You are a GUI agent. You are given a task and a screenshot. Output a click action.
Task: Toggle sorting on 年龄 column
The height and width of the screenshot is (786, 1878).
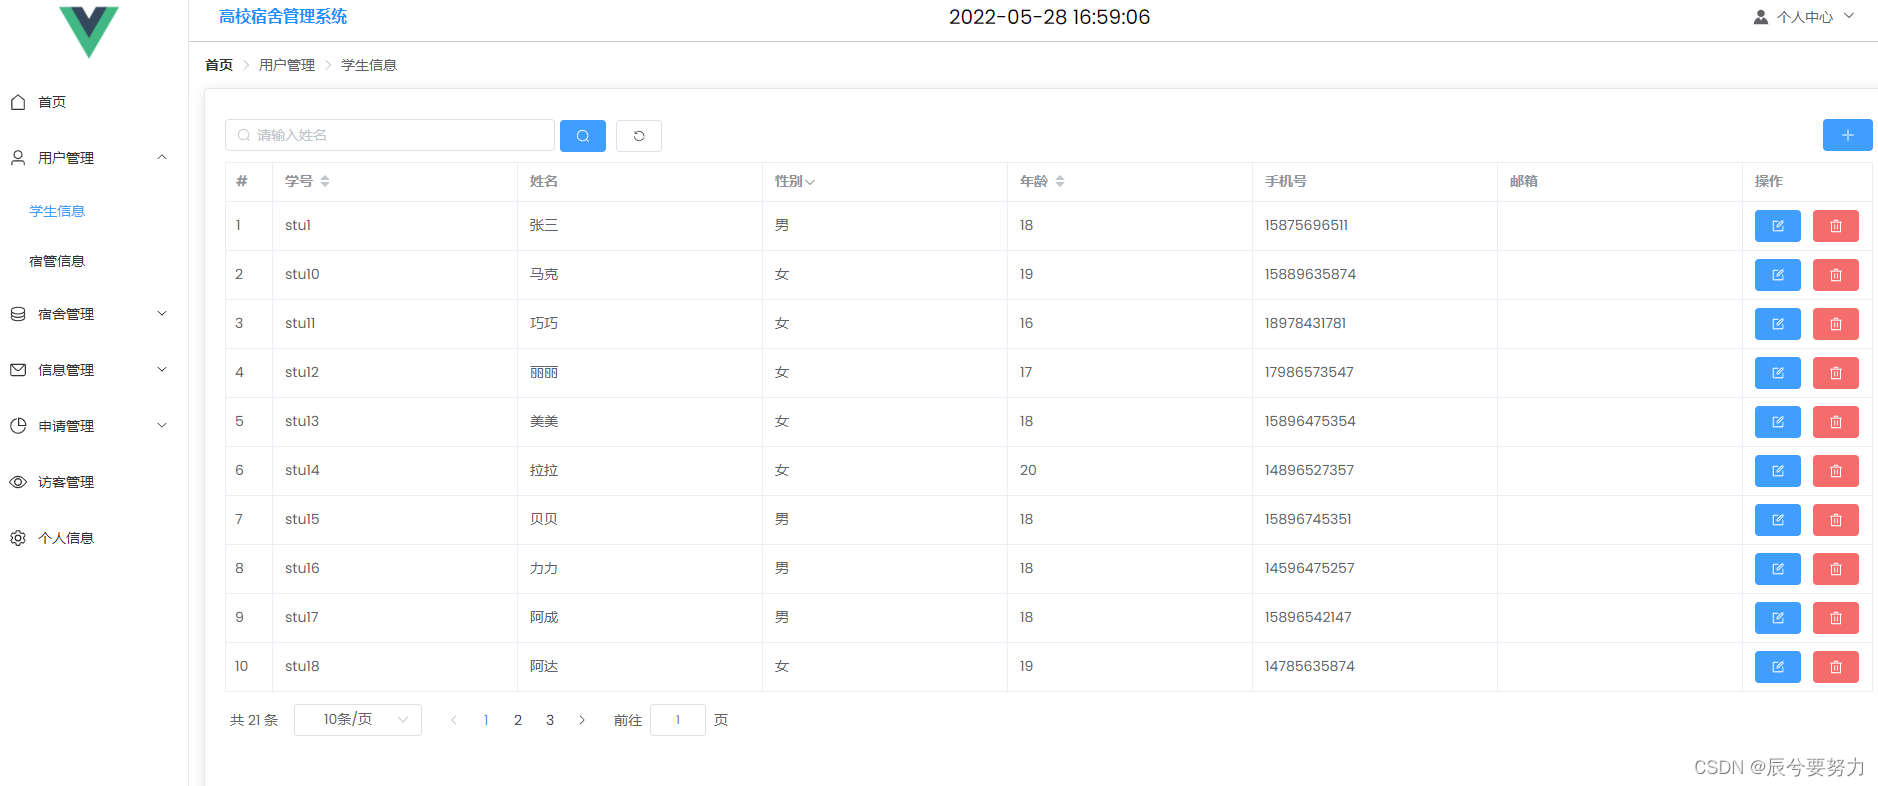tap(1060, 181)
